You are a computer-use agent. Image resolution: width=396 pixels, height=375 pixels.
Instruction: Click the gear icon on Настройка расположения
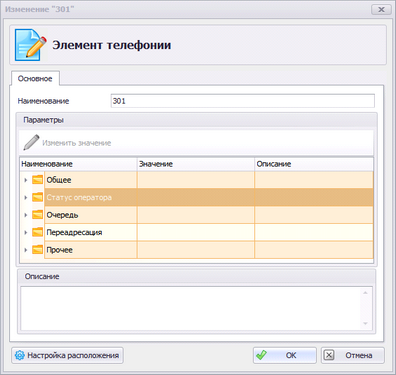click(x=20, y=355)
